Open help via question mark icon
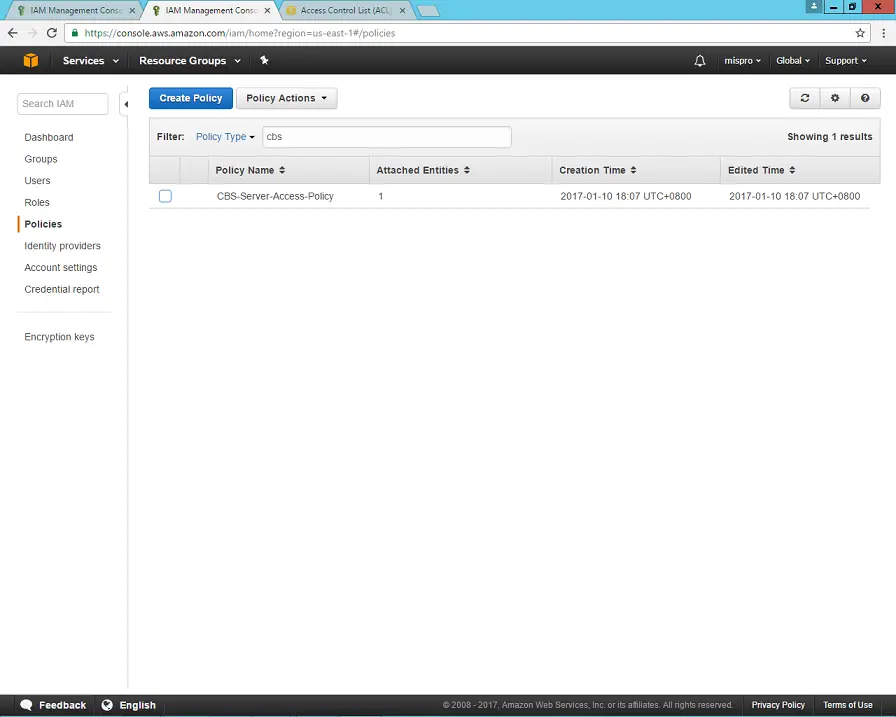Image resolution: width=896 pixels, height=717 pixels. click(865, 97)
